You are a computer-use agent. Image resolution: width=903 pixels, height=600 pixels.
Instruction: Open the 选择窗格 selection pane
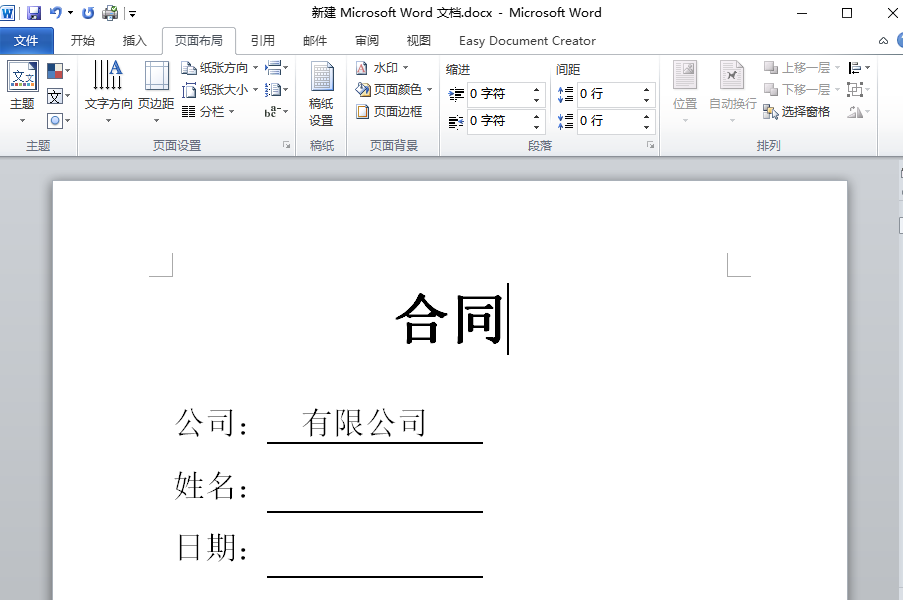coord(797,112)
